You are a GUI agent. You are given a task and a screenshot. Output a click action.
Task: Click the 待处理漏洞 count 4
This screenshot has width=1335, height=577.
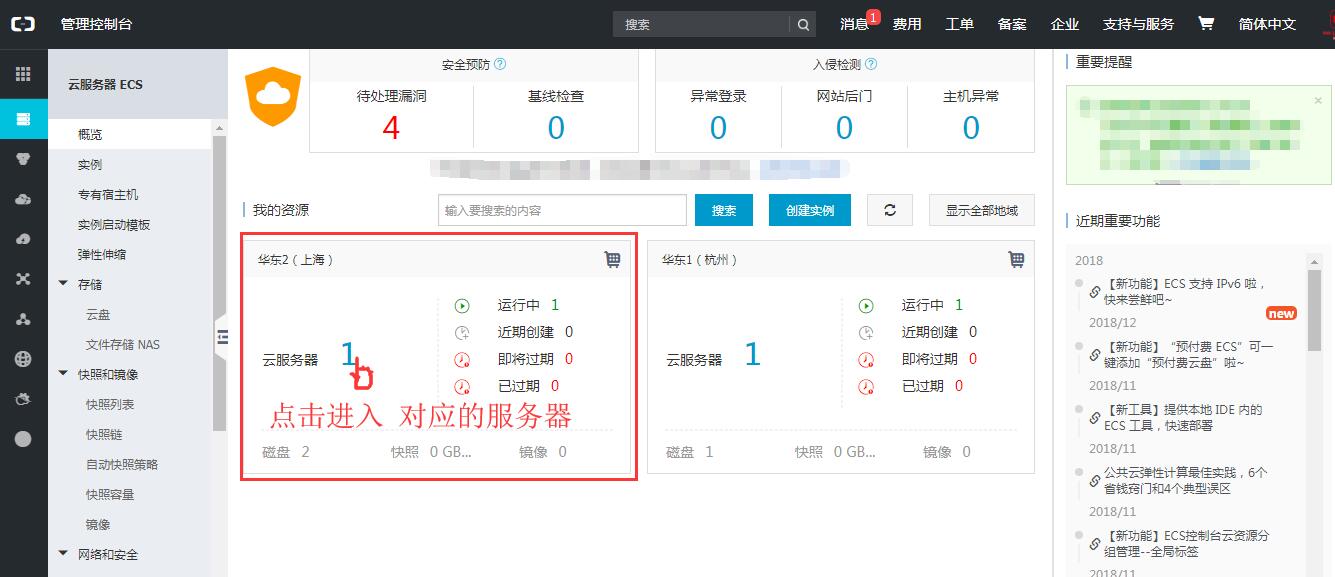coord(391,128)
